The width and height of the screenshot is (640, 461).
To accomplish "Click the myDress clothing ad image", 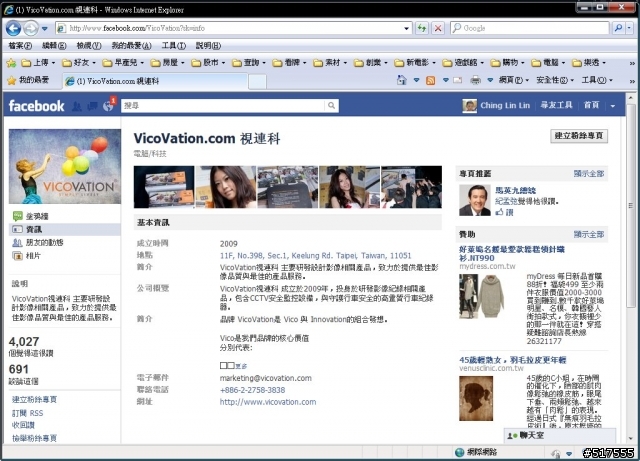I will tap(482, 296).
